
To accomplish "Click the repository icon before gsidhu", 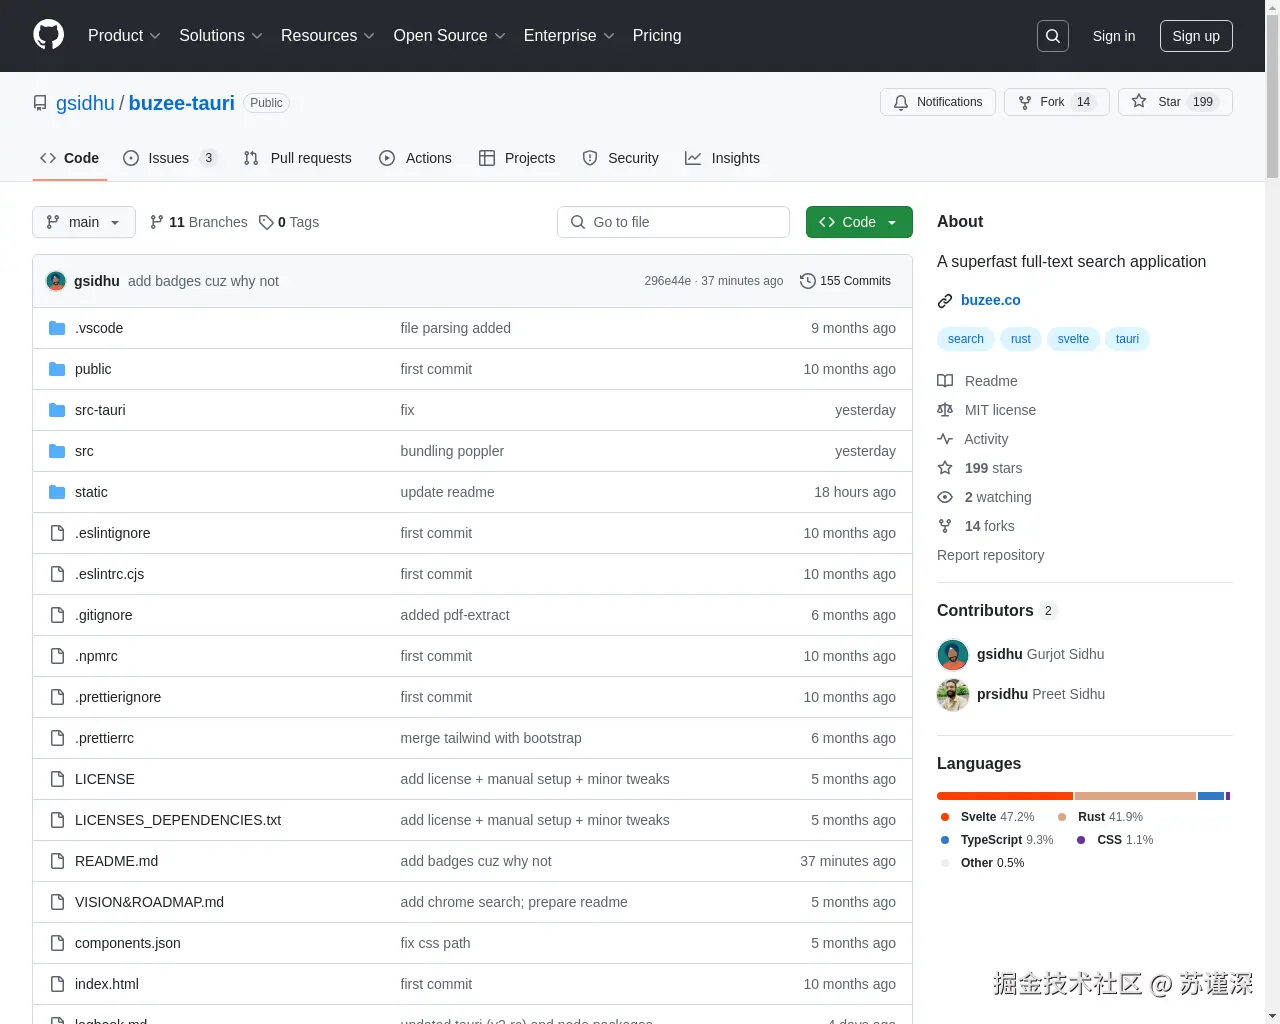I will (40, 103).
